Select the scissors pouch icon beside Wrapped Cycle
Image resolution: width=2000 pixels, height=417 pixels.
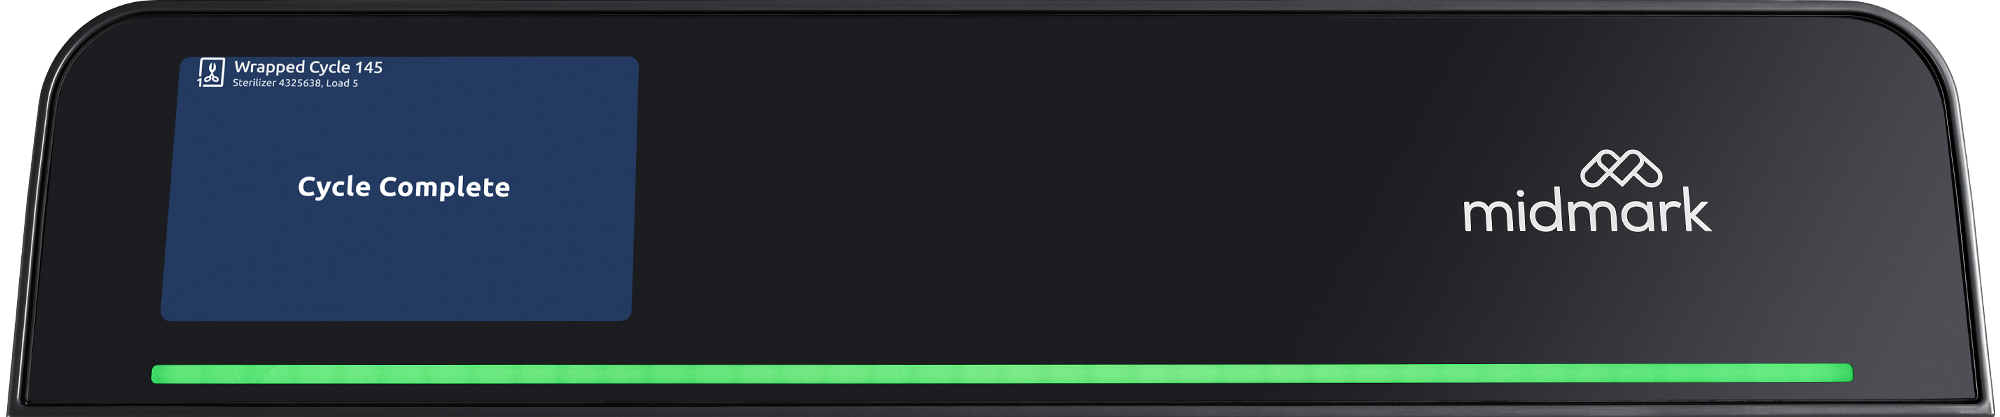[x=210, y=72]
